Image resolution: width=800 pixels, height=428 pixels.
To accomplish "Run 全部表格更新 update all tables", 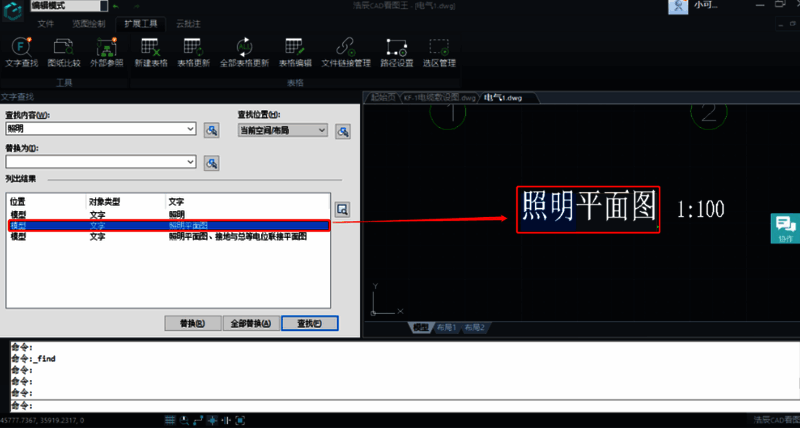I will coord(244,53).
